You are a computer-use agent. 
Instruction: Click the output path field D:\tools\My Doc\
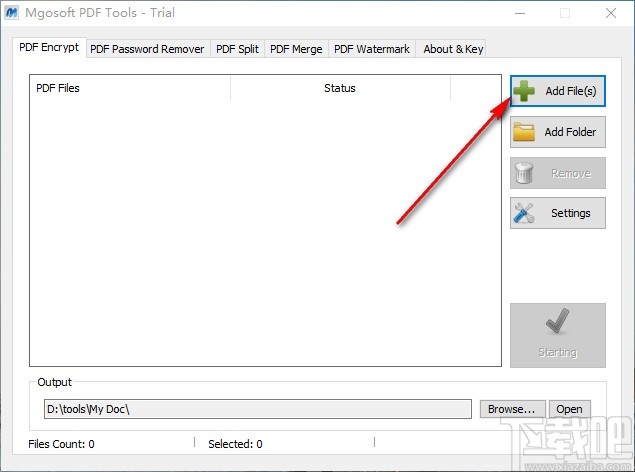[258, 409]
